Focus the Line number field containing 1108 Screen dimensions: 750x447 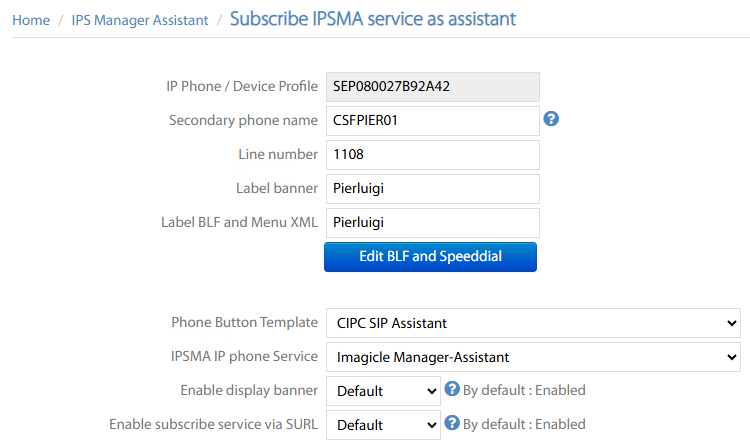click(432, 154)
